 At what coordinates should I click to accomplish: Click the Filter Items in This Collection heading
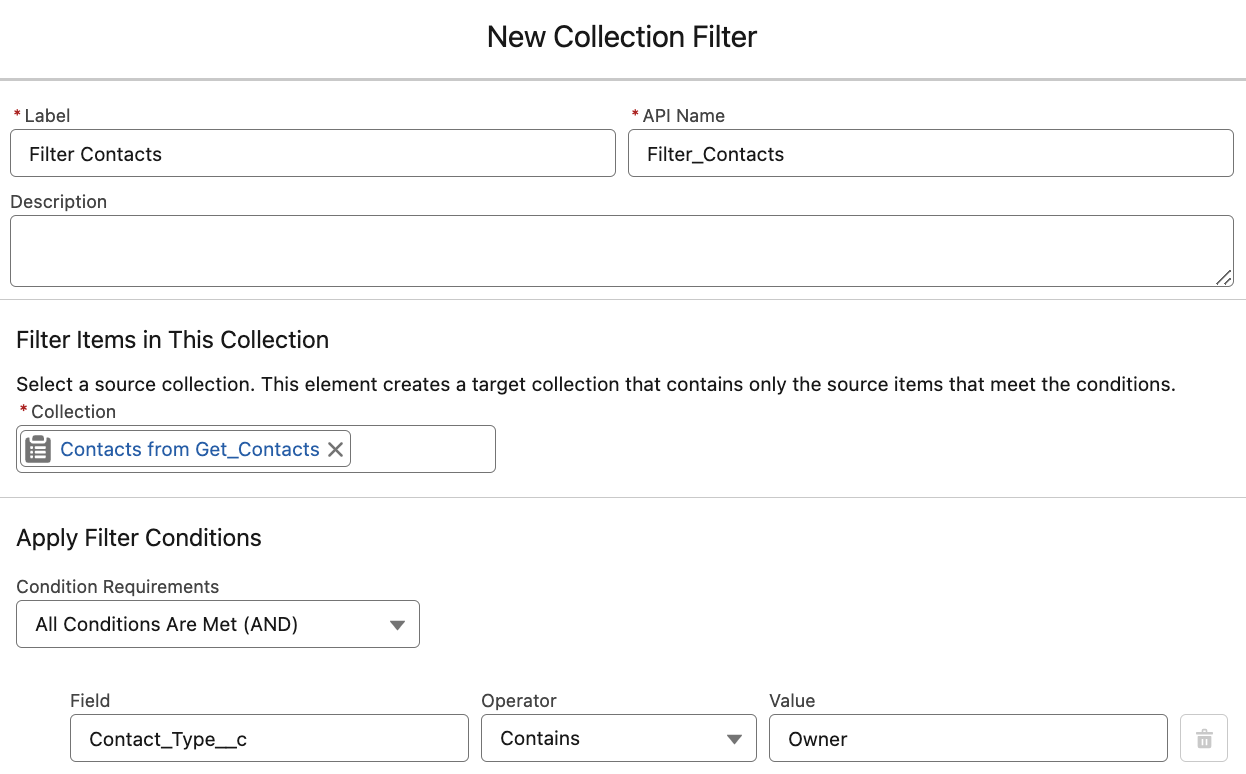(173, 340)
